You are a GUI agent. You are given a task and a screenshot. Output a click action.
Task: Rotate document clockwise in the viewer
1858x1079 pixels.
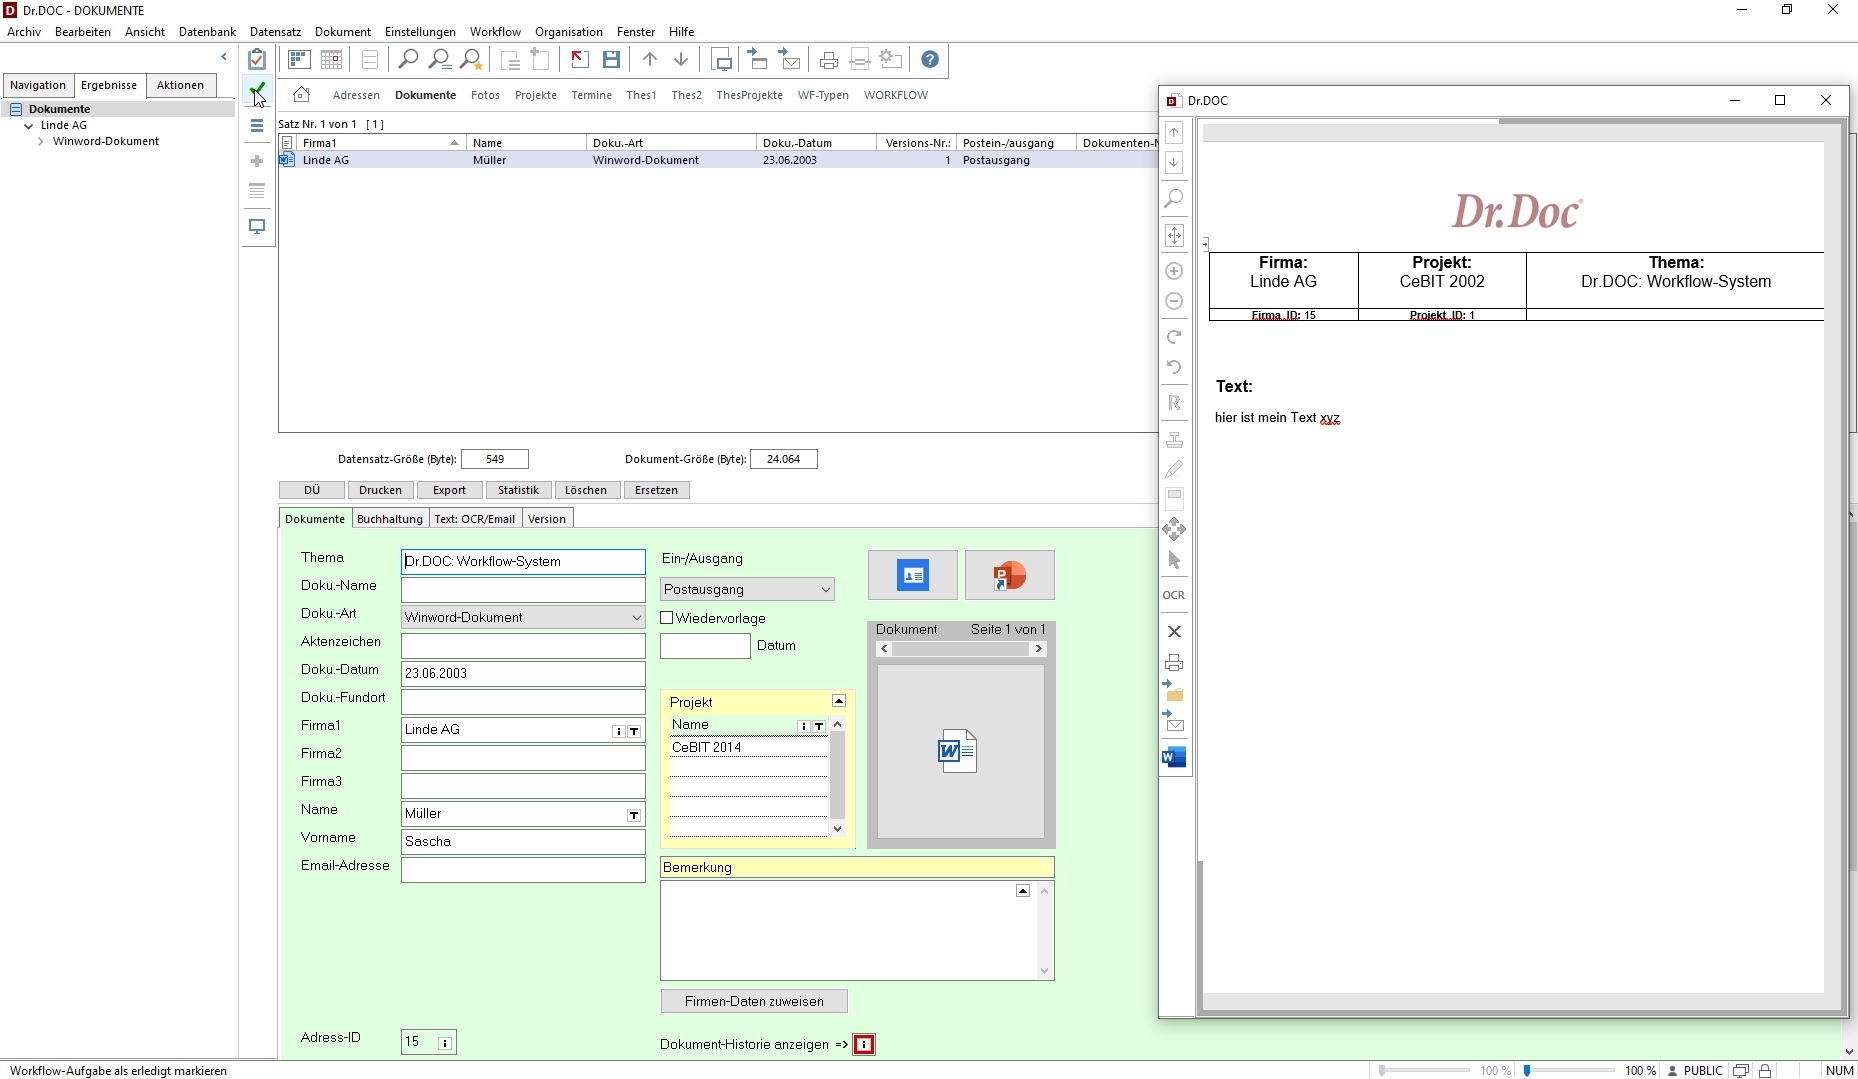[1174, 337]
